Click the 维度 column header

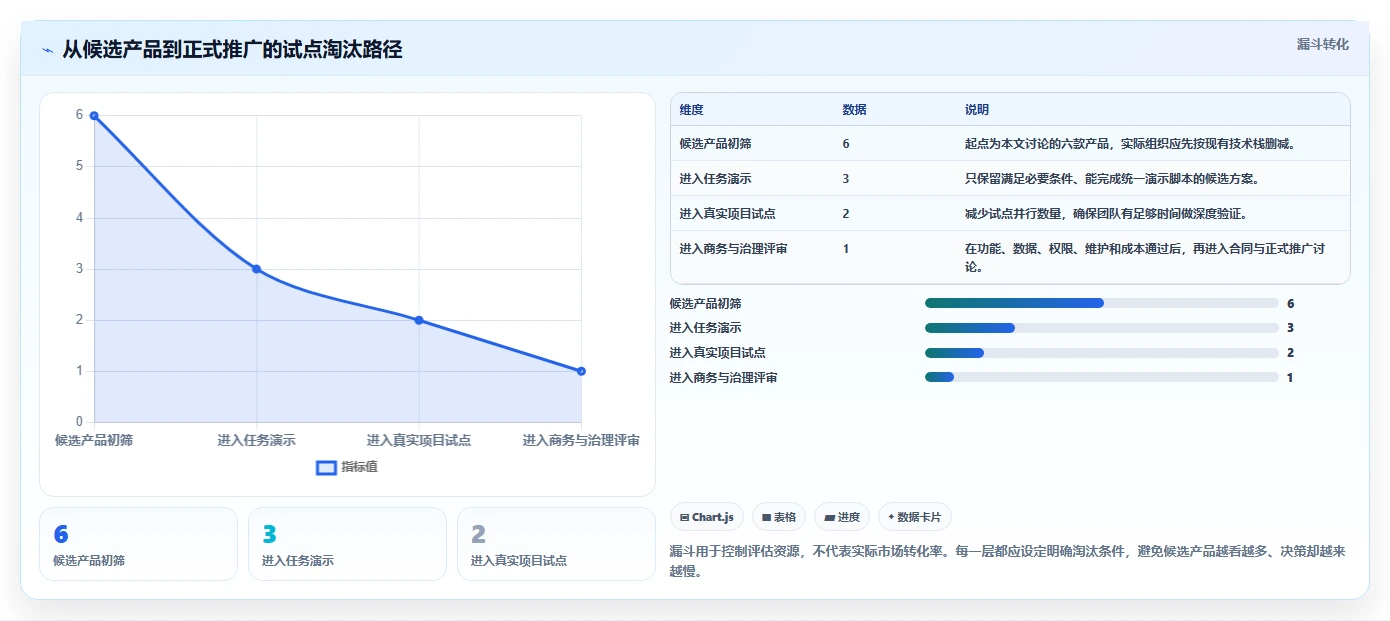pyautogui.click(x=691, y=110)
